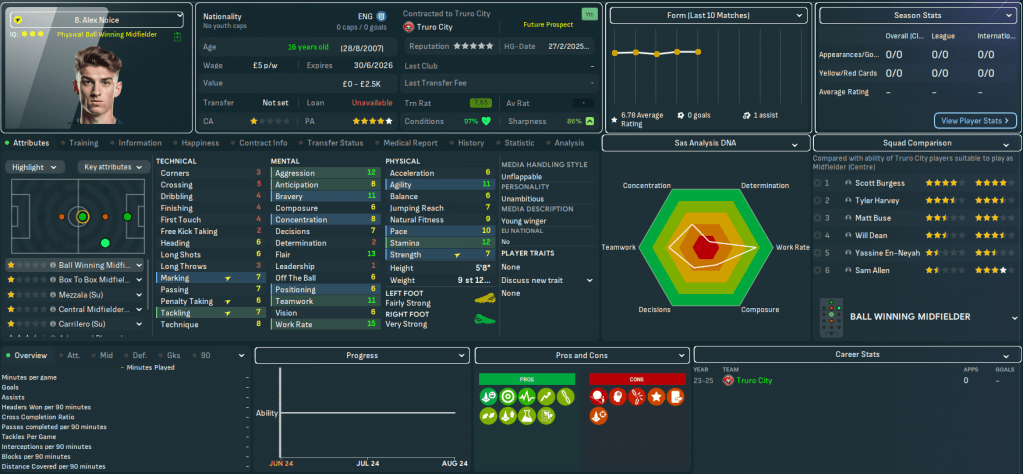Click the View Player Stats button

(x=975, y=121)
